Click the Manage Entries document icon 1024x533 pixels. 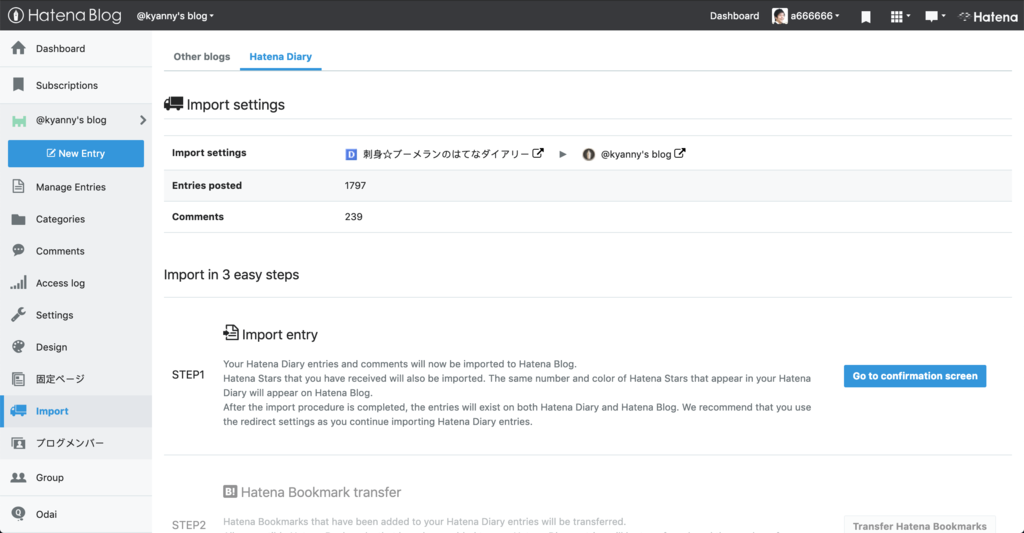pos(18,186)
